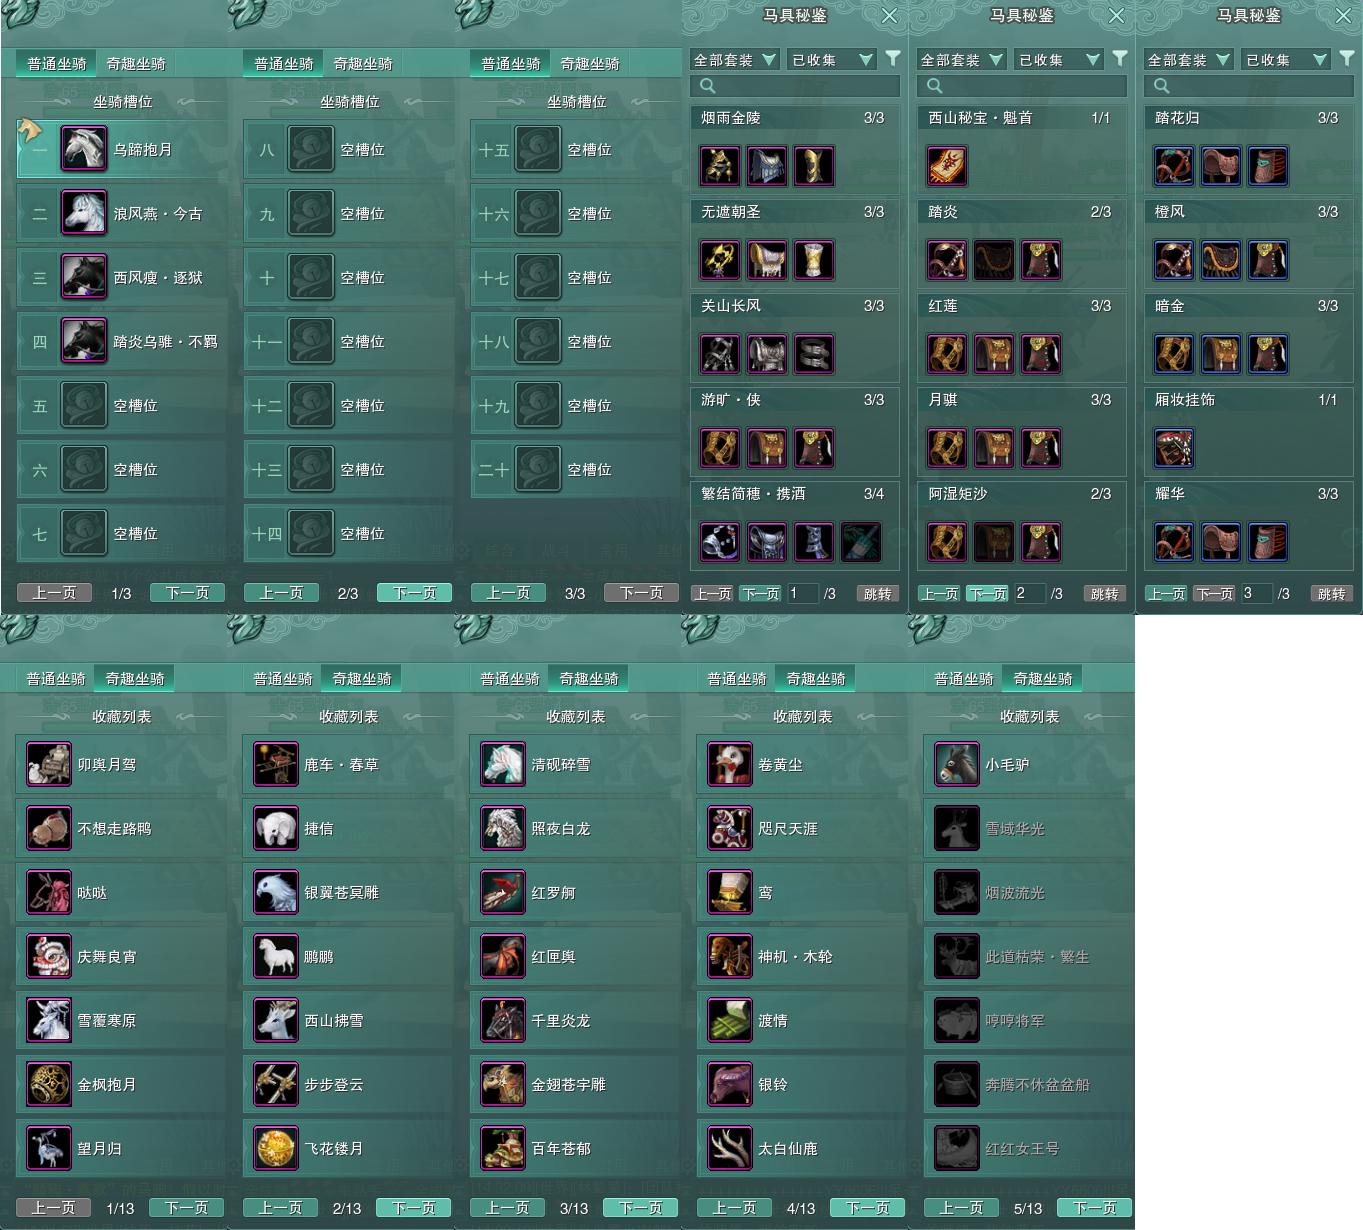Choose the 卯舆月驾 mount icon
This screenshot has width=1363, height=1230.
coord(49,764)
